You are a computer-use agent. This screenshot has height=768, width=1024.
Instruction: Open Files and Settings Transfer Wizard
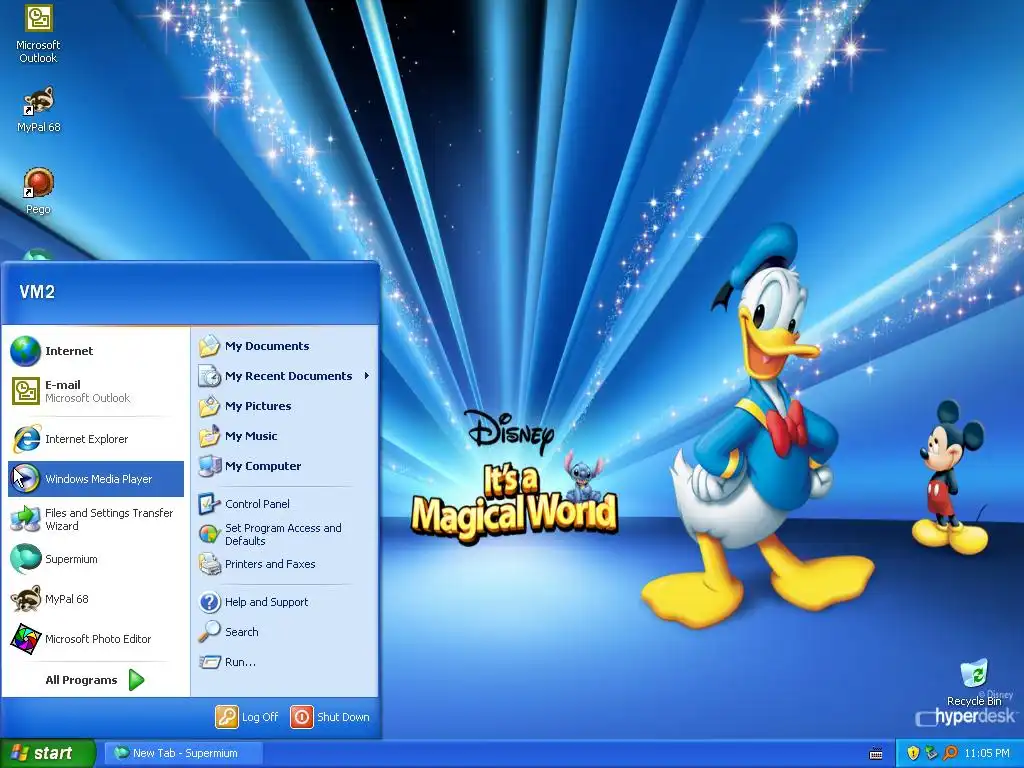(96, 519)
